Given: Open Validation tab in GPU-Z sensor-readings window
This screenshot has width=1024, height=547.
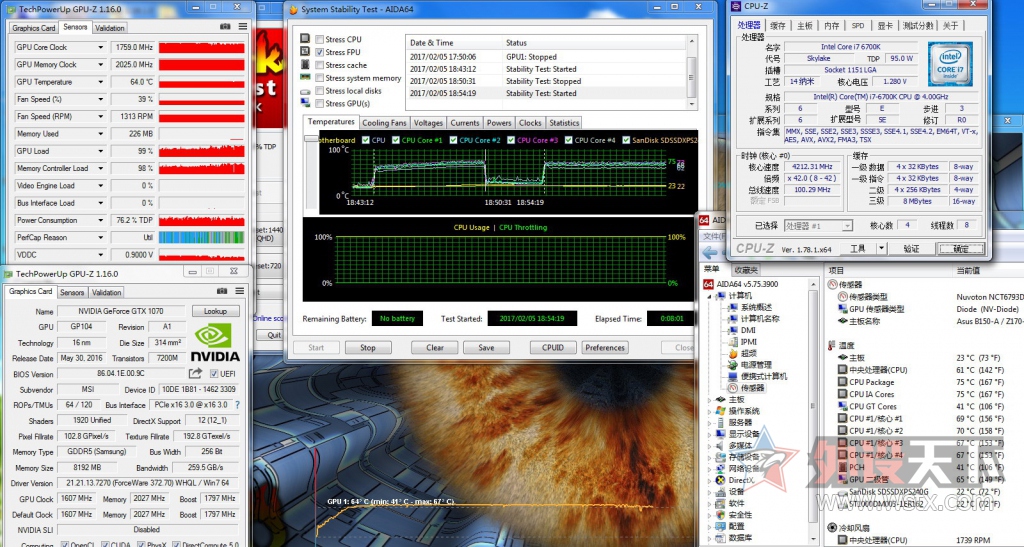Looking at the screenshot, I should pyautogui.click(x=110, y=28).
